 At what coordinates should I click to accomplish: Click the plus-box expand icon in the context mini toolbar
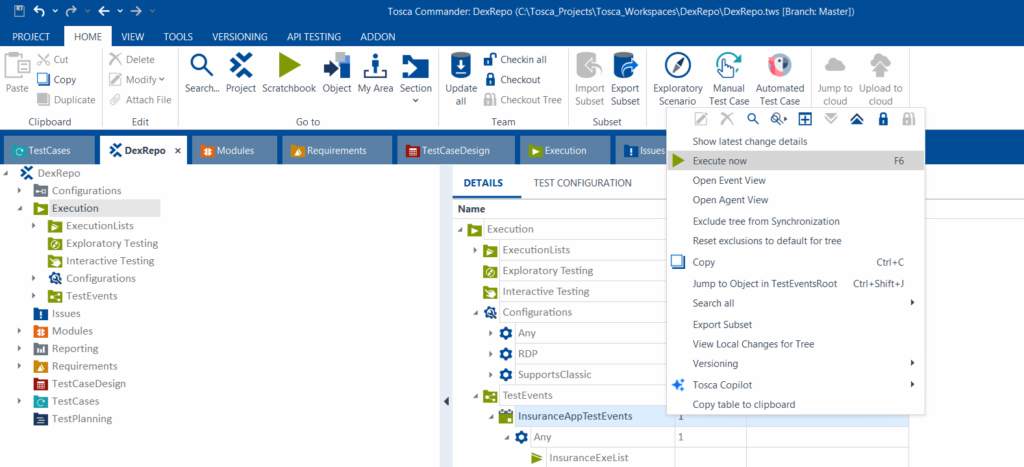pos(805,119)
